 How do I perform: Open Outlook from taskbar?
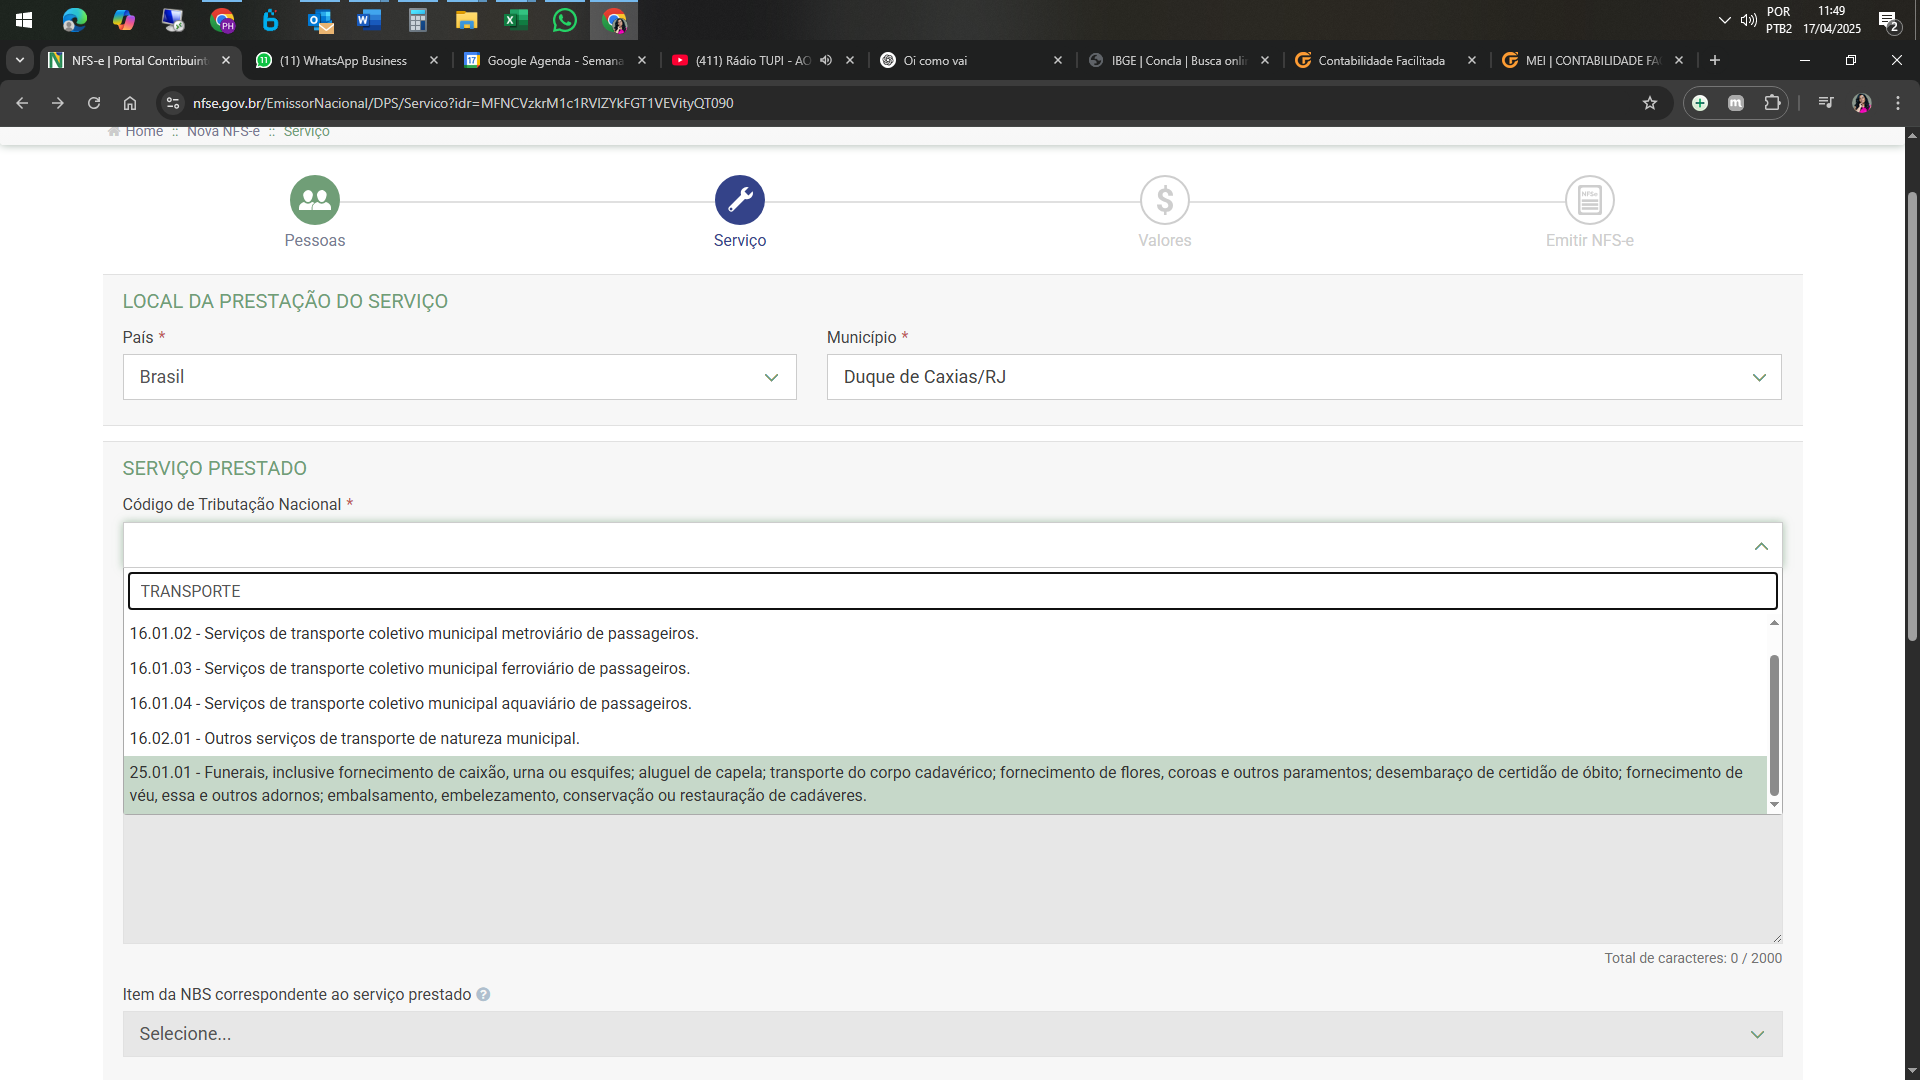point(320,20)
